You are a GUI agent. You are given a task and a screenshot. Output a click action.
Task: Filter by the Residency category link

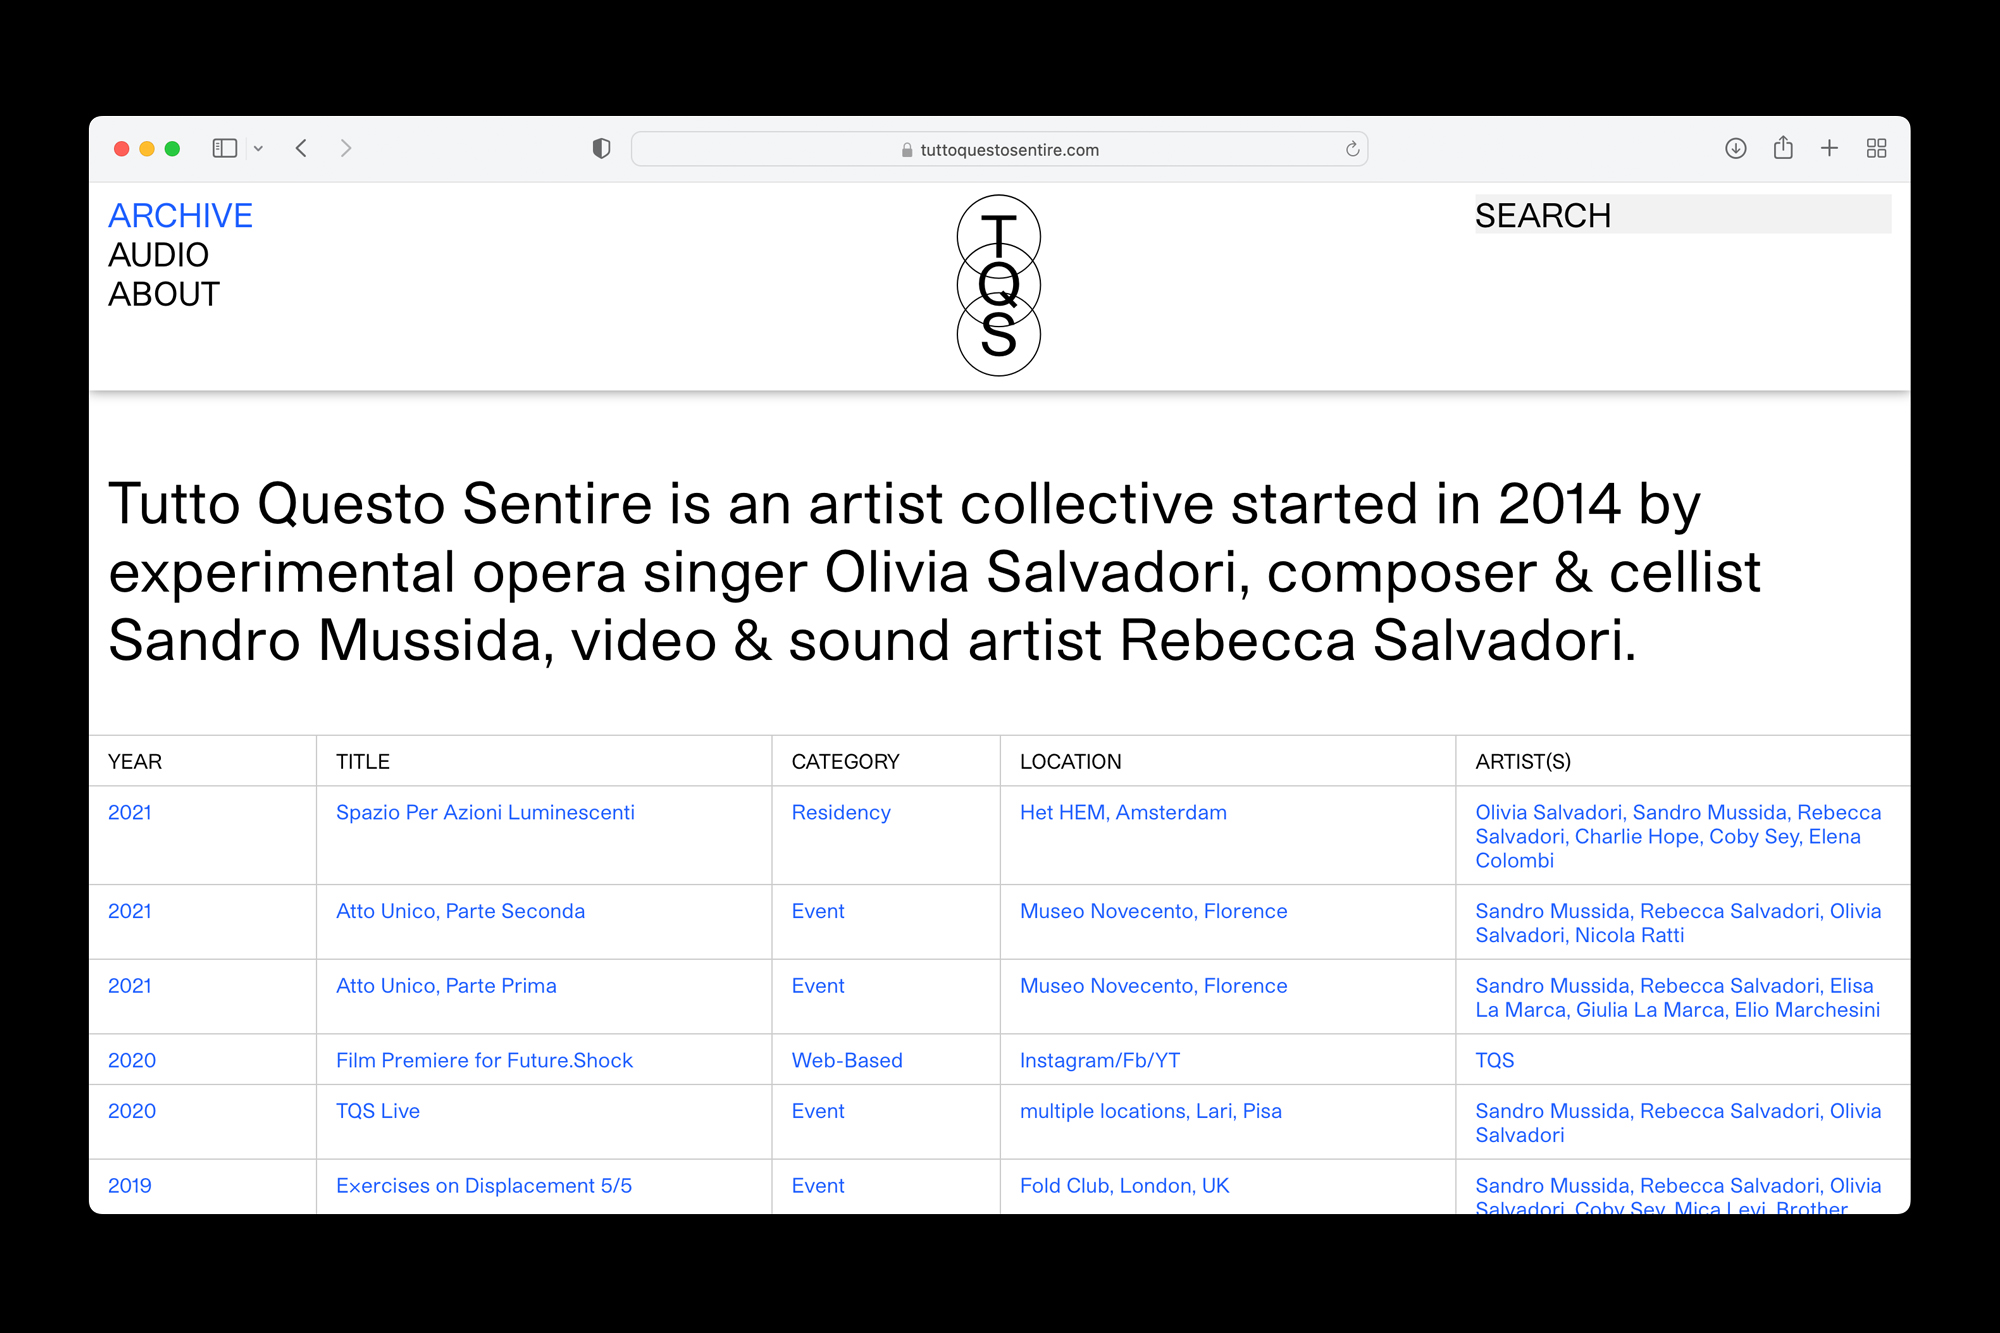pos(840,812)
